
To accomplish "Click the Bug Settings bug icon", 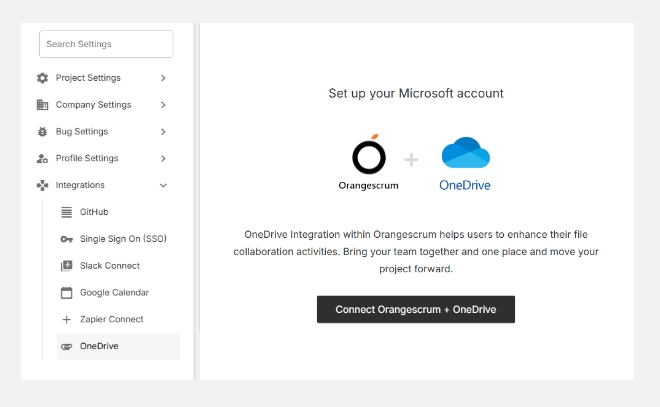I will pyautogui.click(x=42, y=132).
